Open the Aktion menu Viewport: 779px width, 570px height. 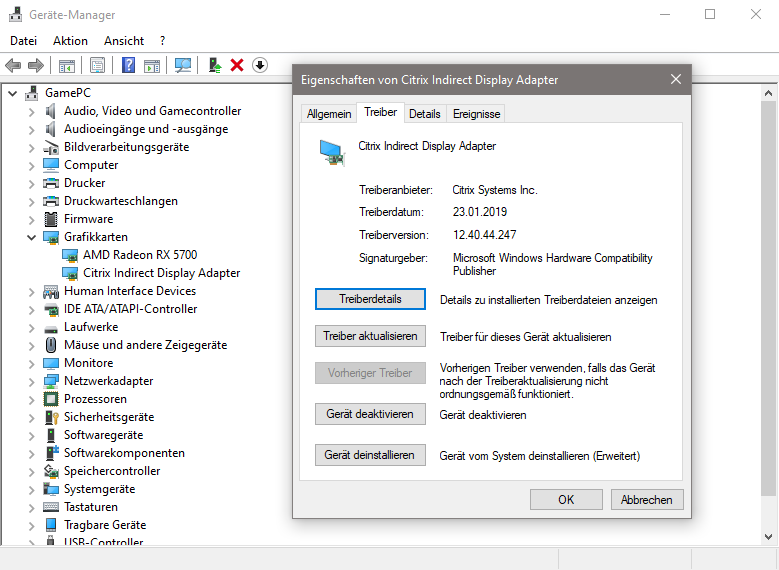click(x=70, y=41)
